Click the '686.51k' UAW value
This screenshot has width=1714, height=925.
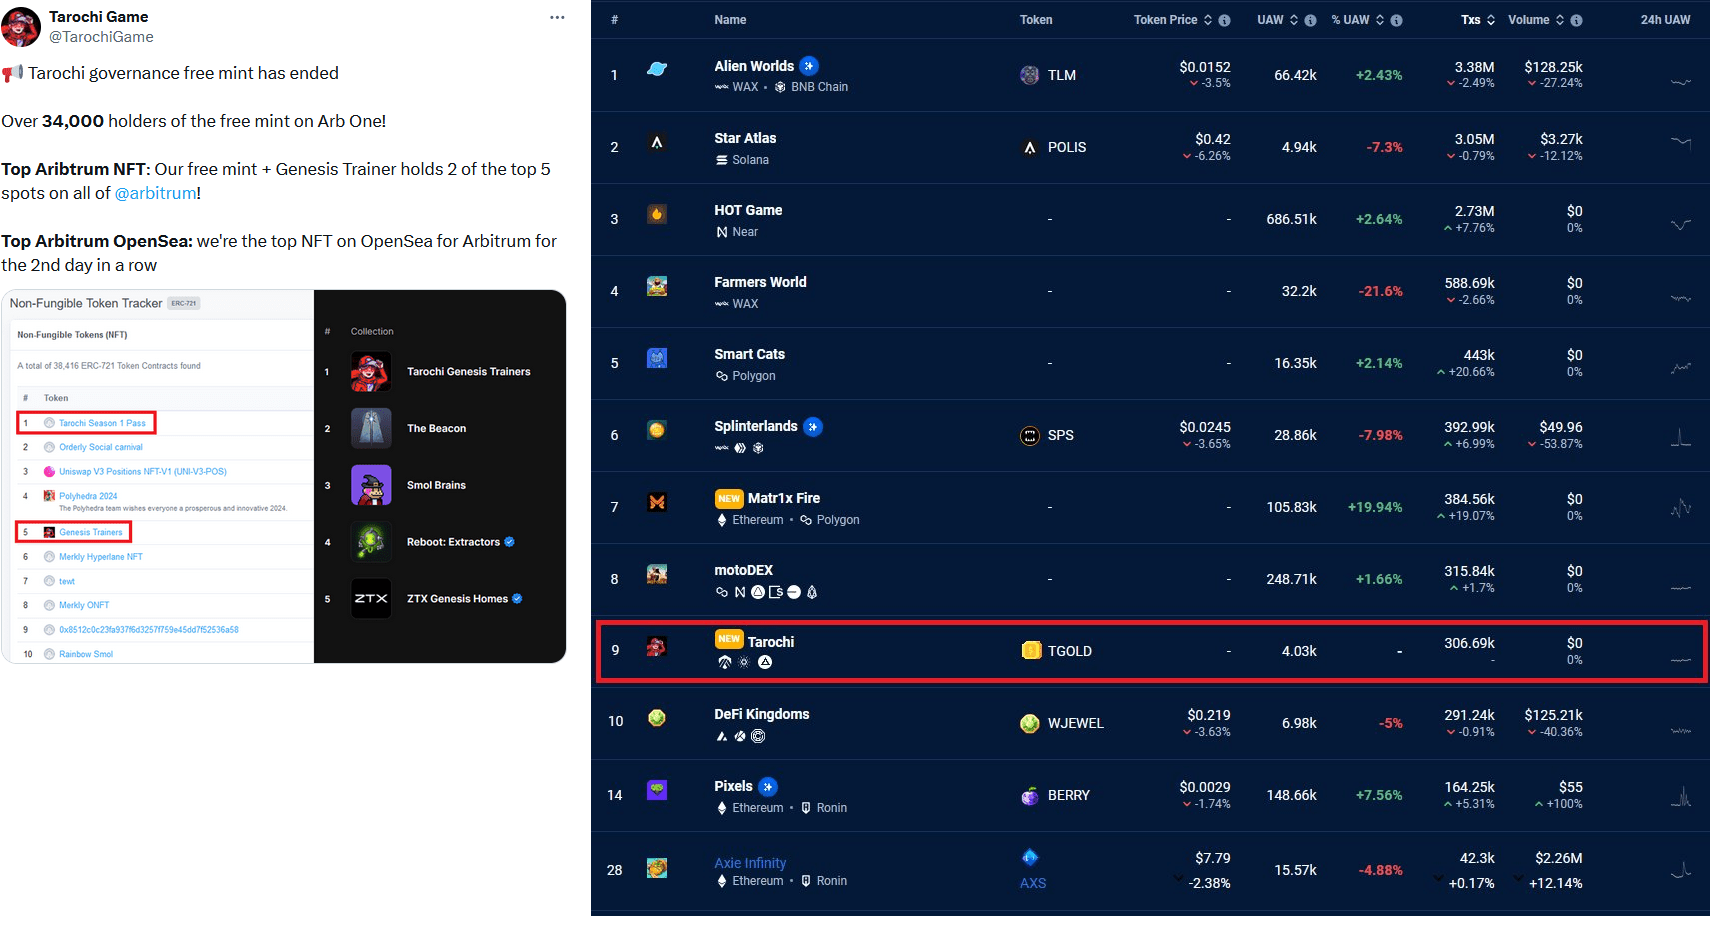click(1291, 219)
